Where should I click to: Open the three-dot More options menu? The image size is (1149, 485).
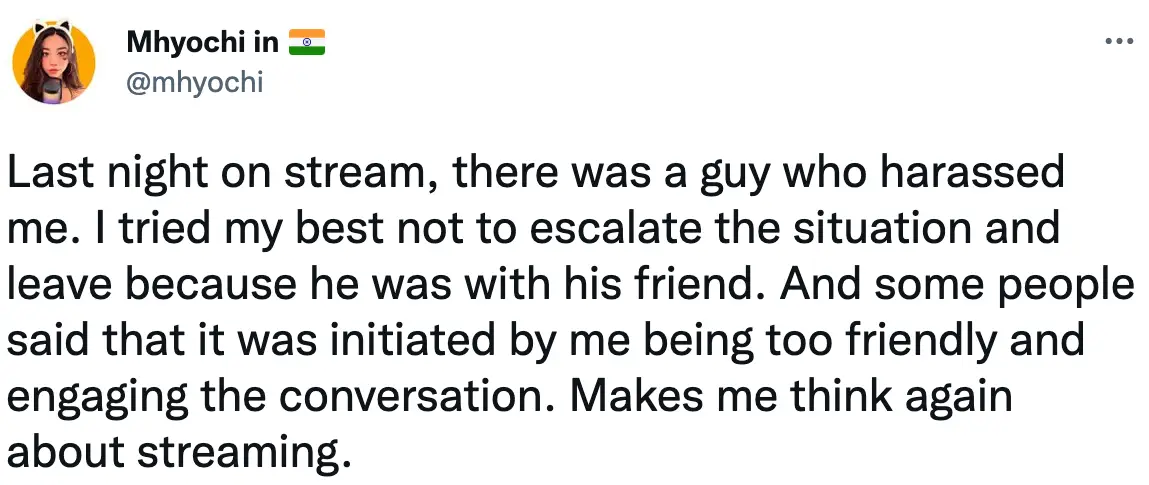[x=1115, y=42]
